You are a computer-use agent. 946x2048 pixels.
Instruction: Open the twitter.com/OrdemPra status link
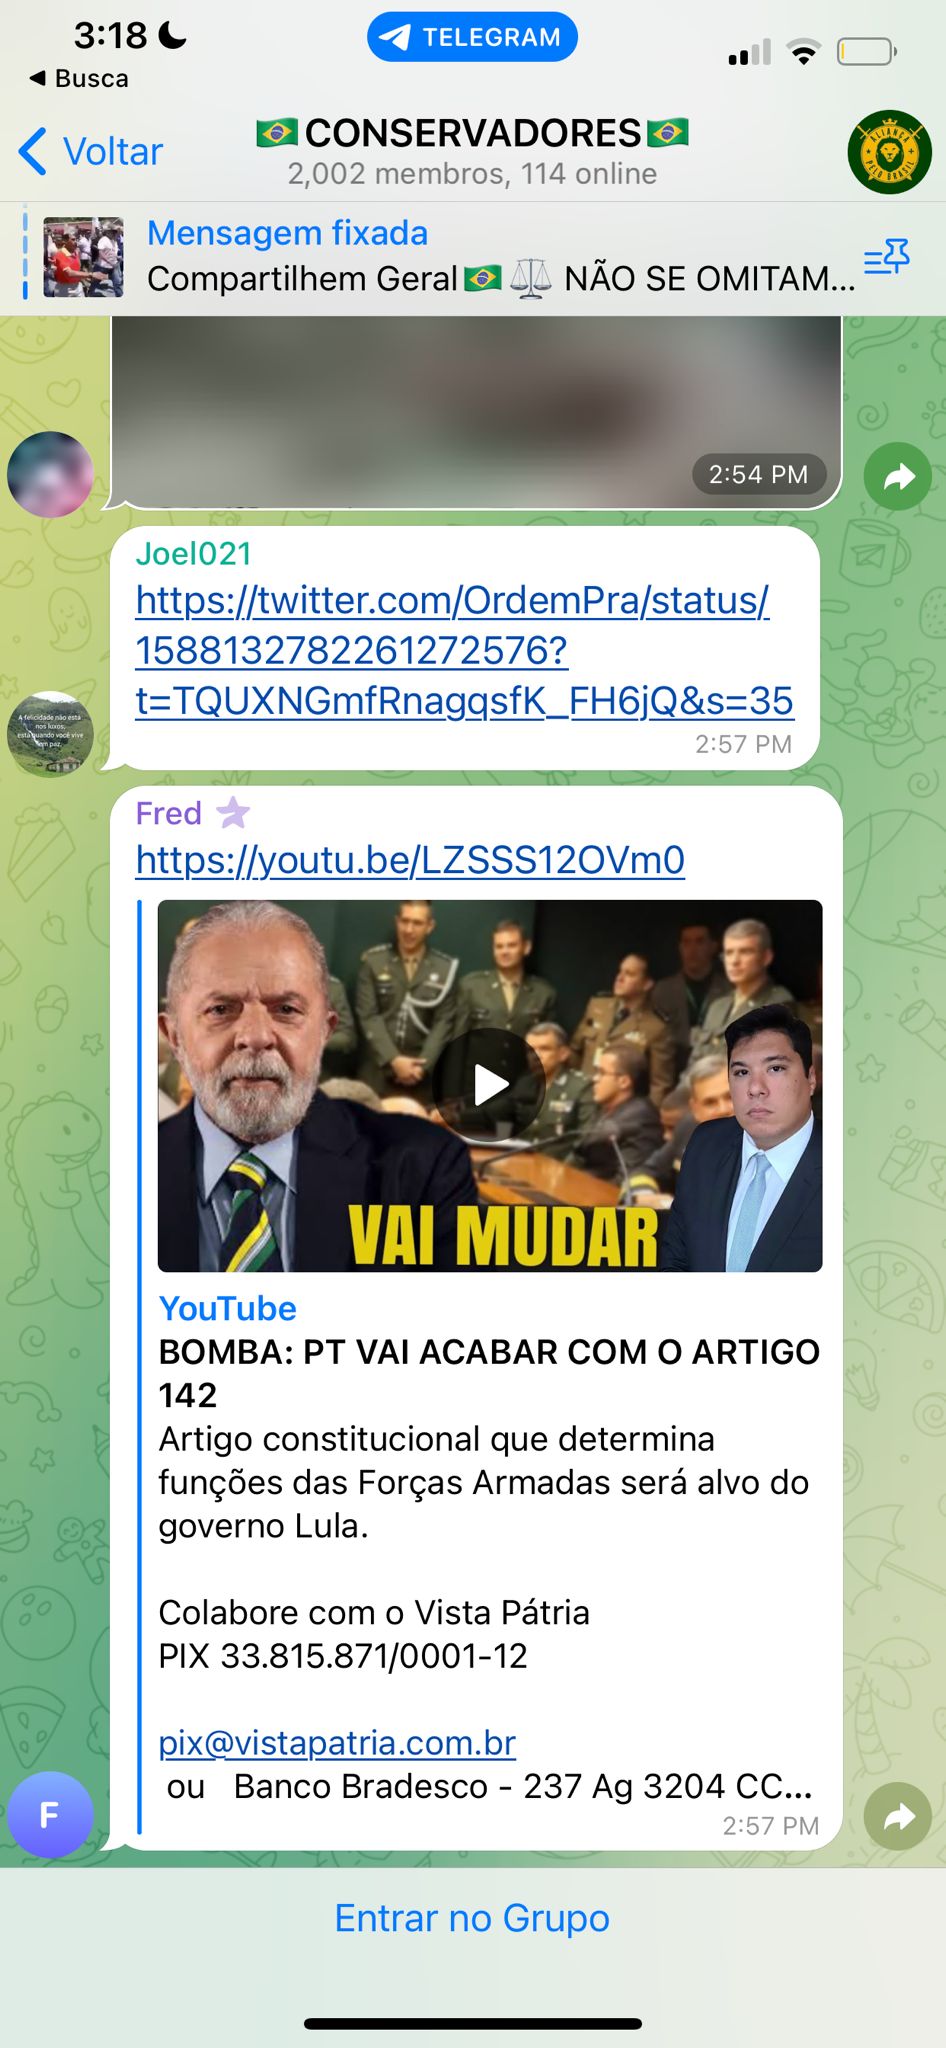click(x=464, y=650)
